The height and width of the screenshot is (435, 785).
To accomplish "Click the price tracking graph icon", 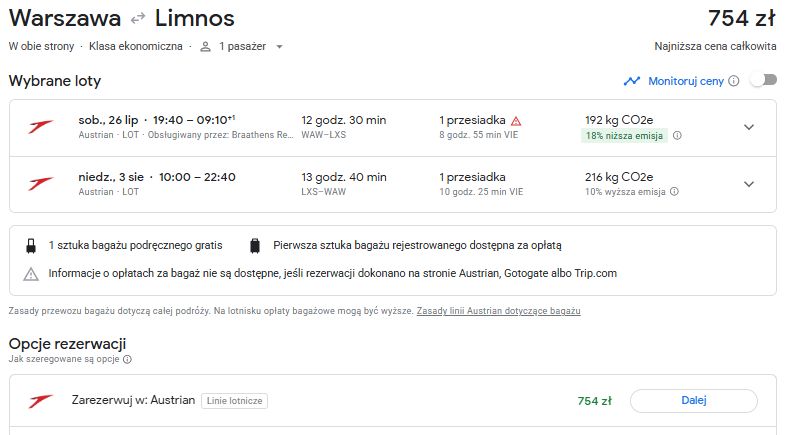I will click(x=632, y=81).
